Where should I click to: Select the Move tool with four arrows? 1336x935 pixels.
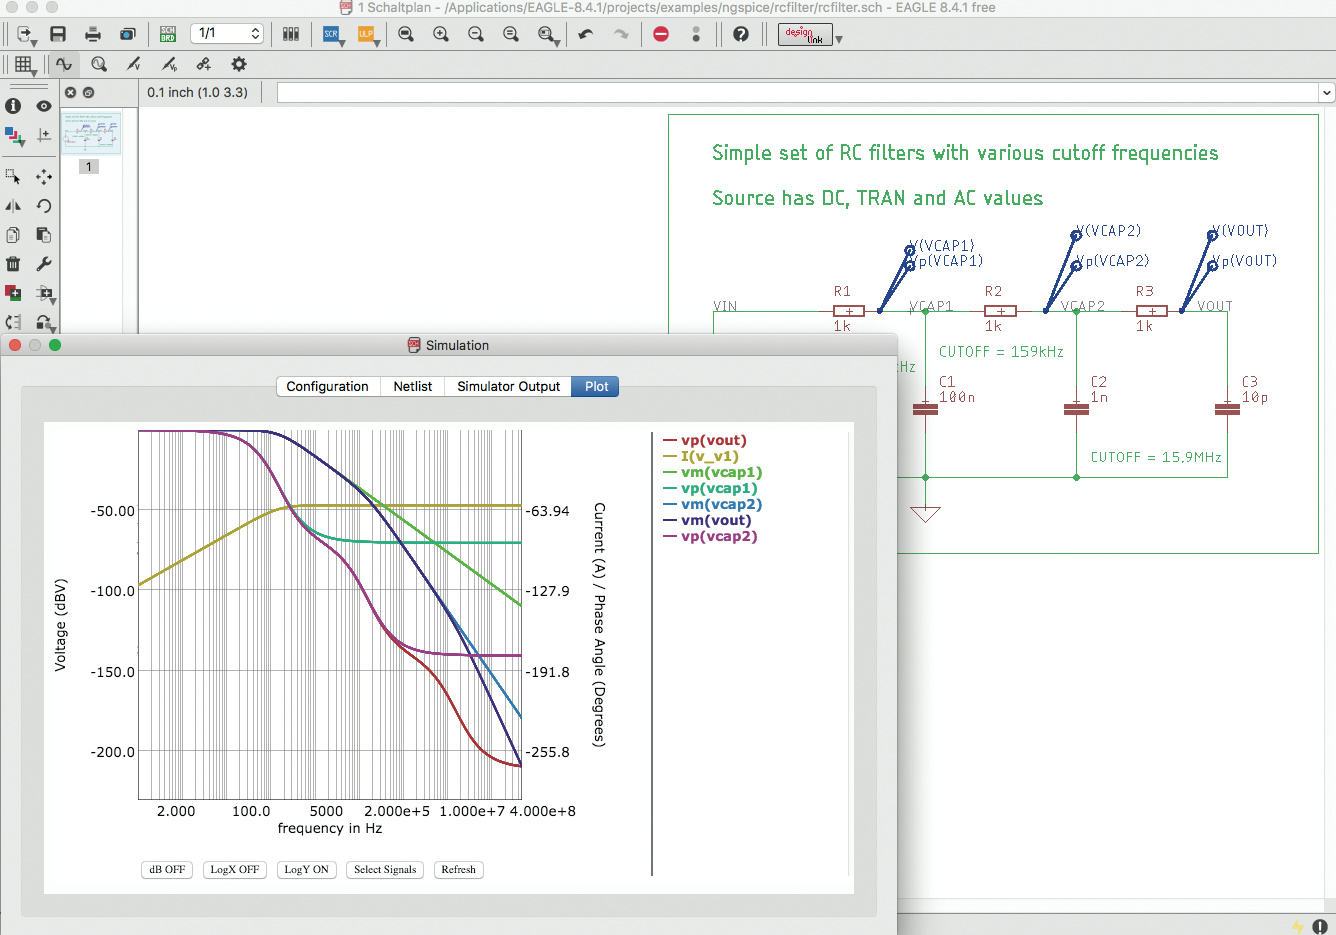44,177
